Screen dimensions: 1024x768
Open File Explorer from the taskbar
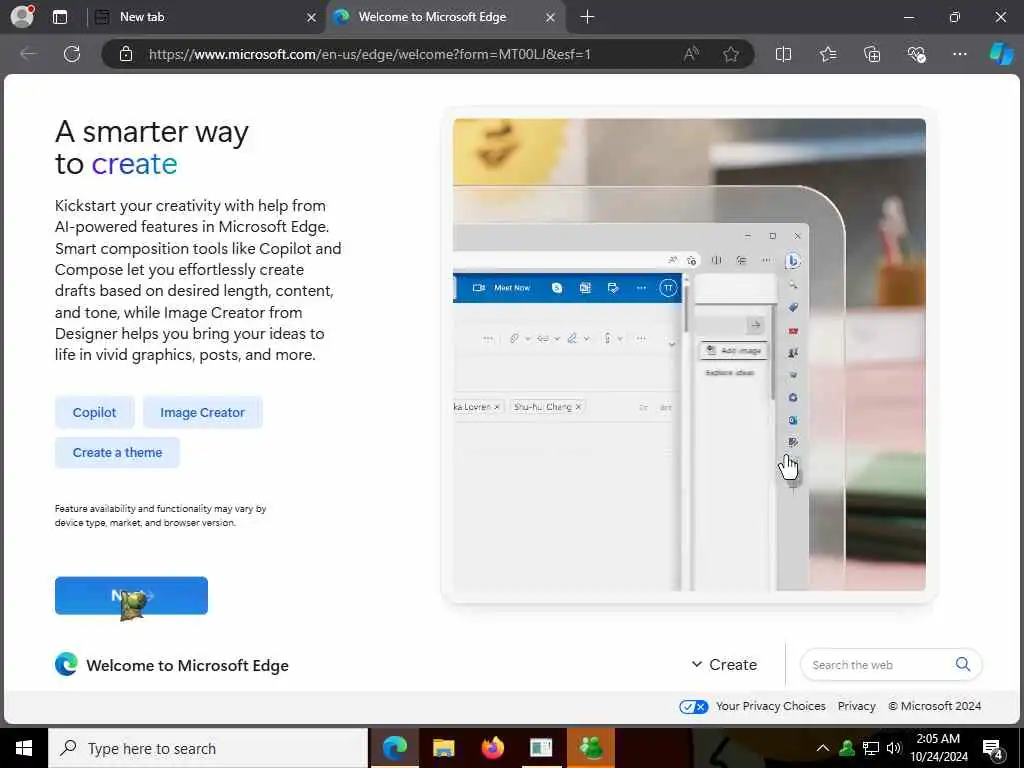point(443,748)
